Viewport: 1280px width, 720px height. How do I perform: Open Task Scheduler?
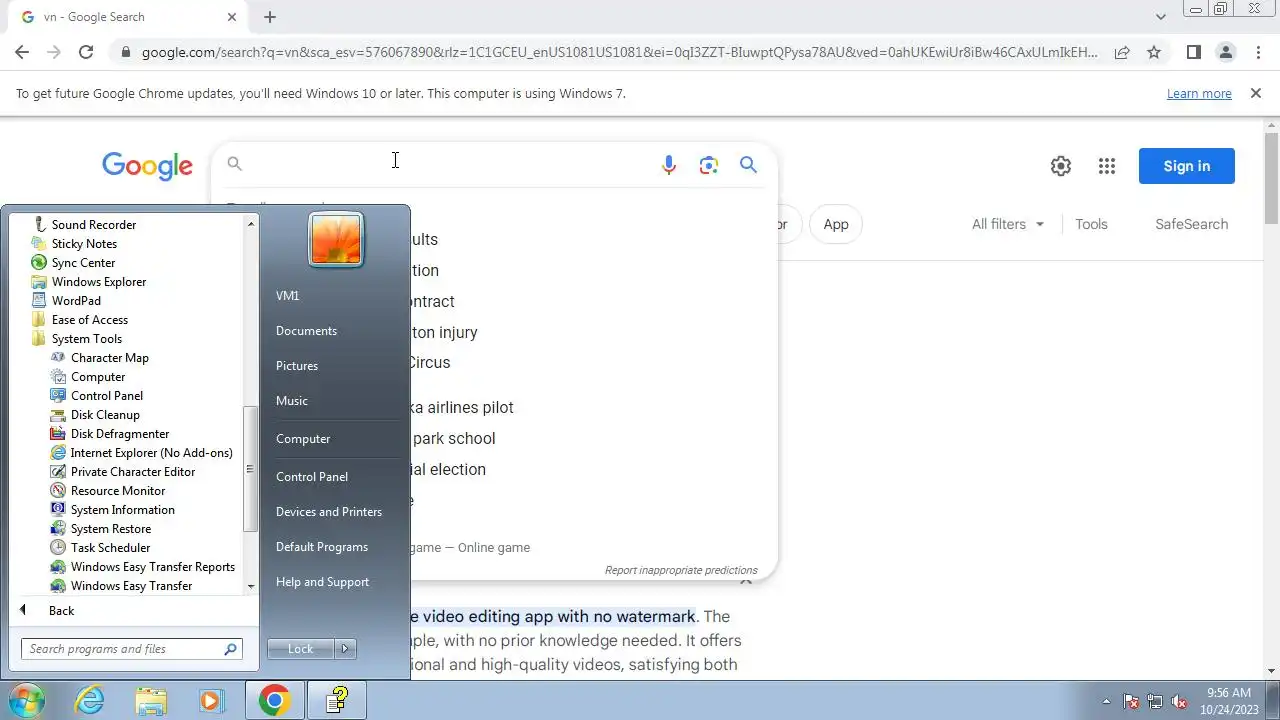tap(110, 548)
